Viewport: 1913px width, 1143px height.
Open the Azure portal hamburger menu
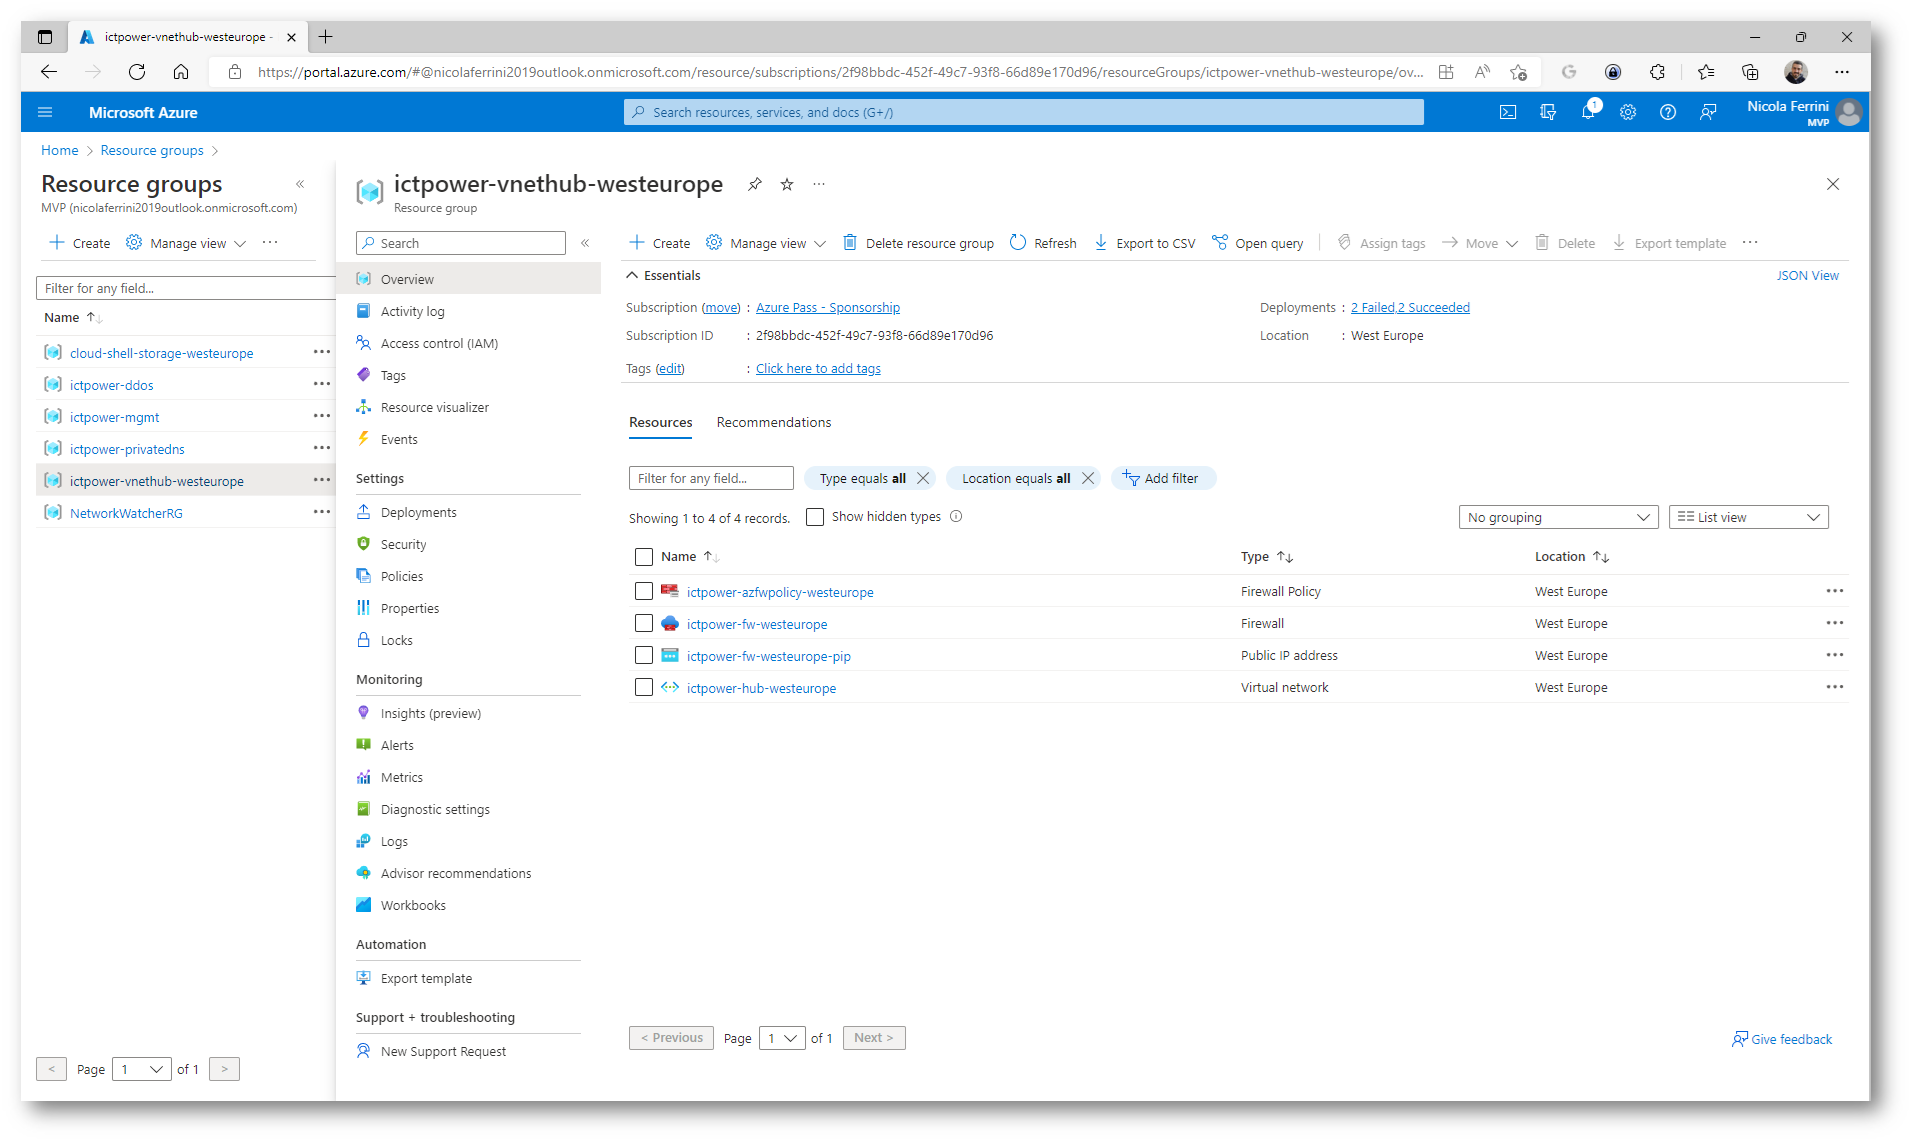(45, 112)
